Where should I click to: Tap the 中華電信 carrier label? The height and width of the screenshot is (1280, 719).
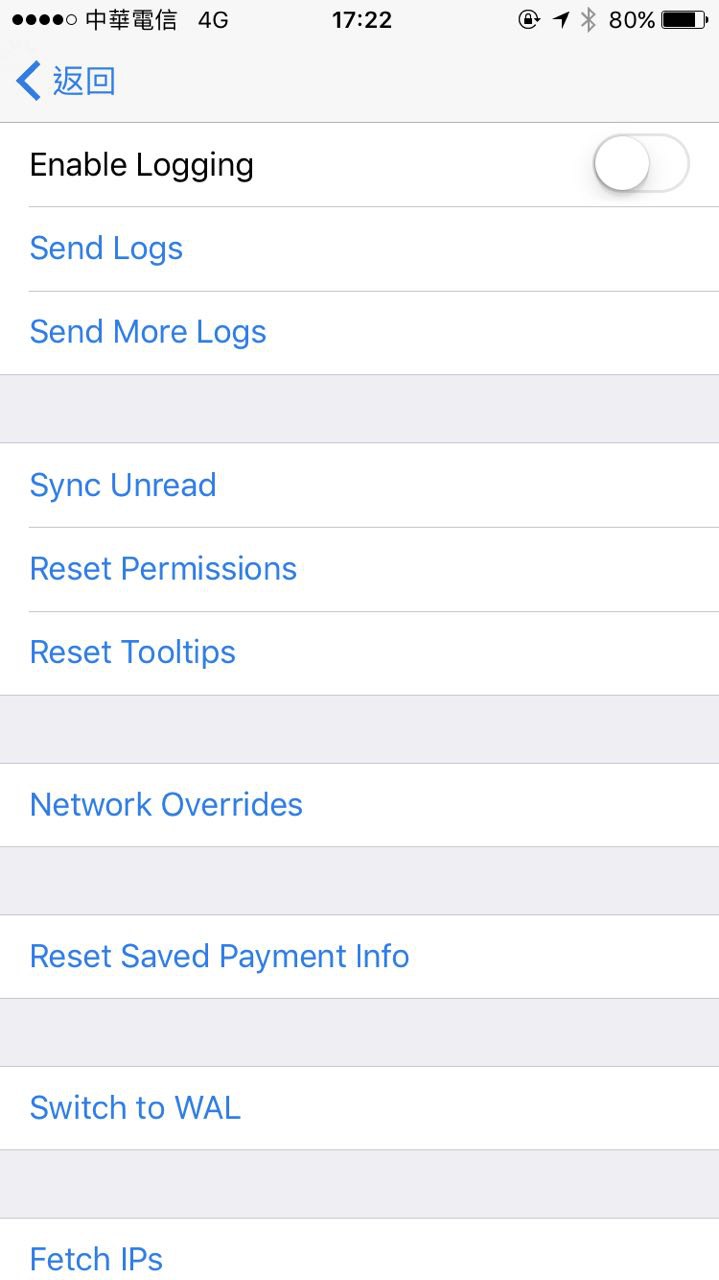point(131,20)
